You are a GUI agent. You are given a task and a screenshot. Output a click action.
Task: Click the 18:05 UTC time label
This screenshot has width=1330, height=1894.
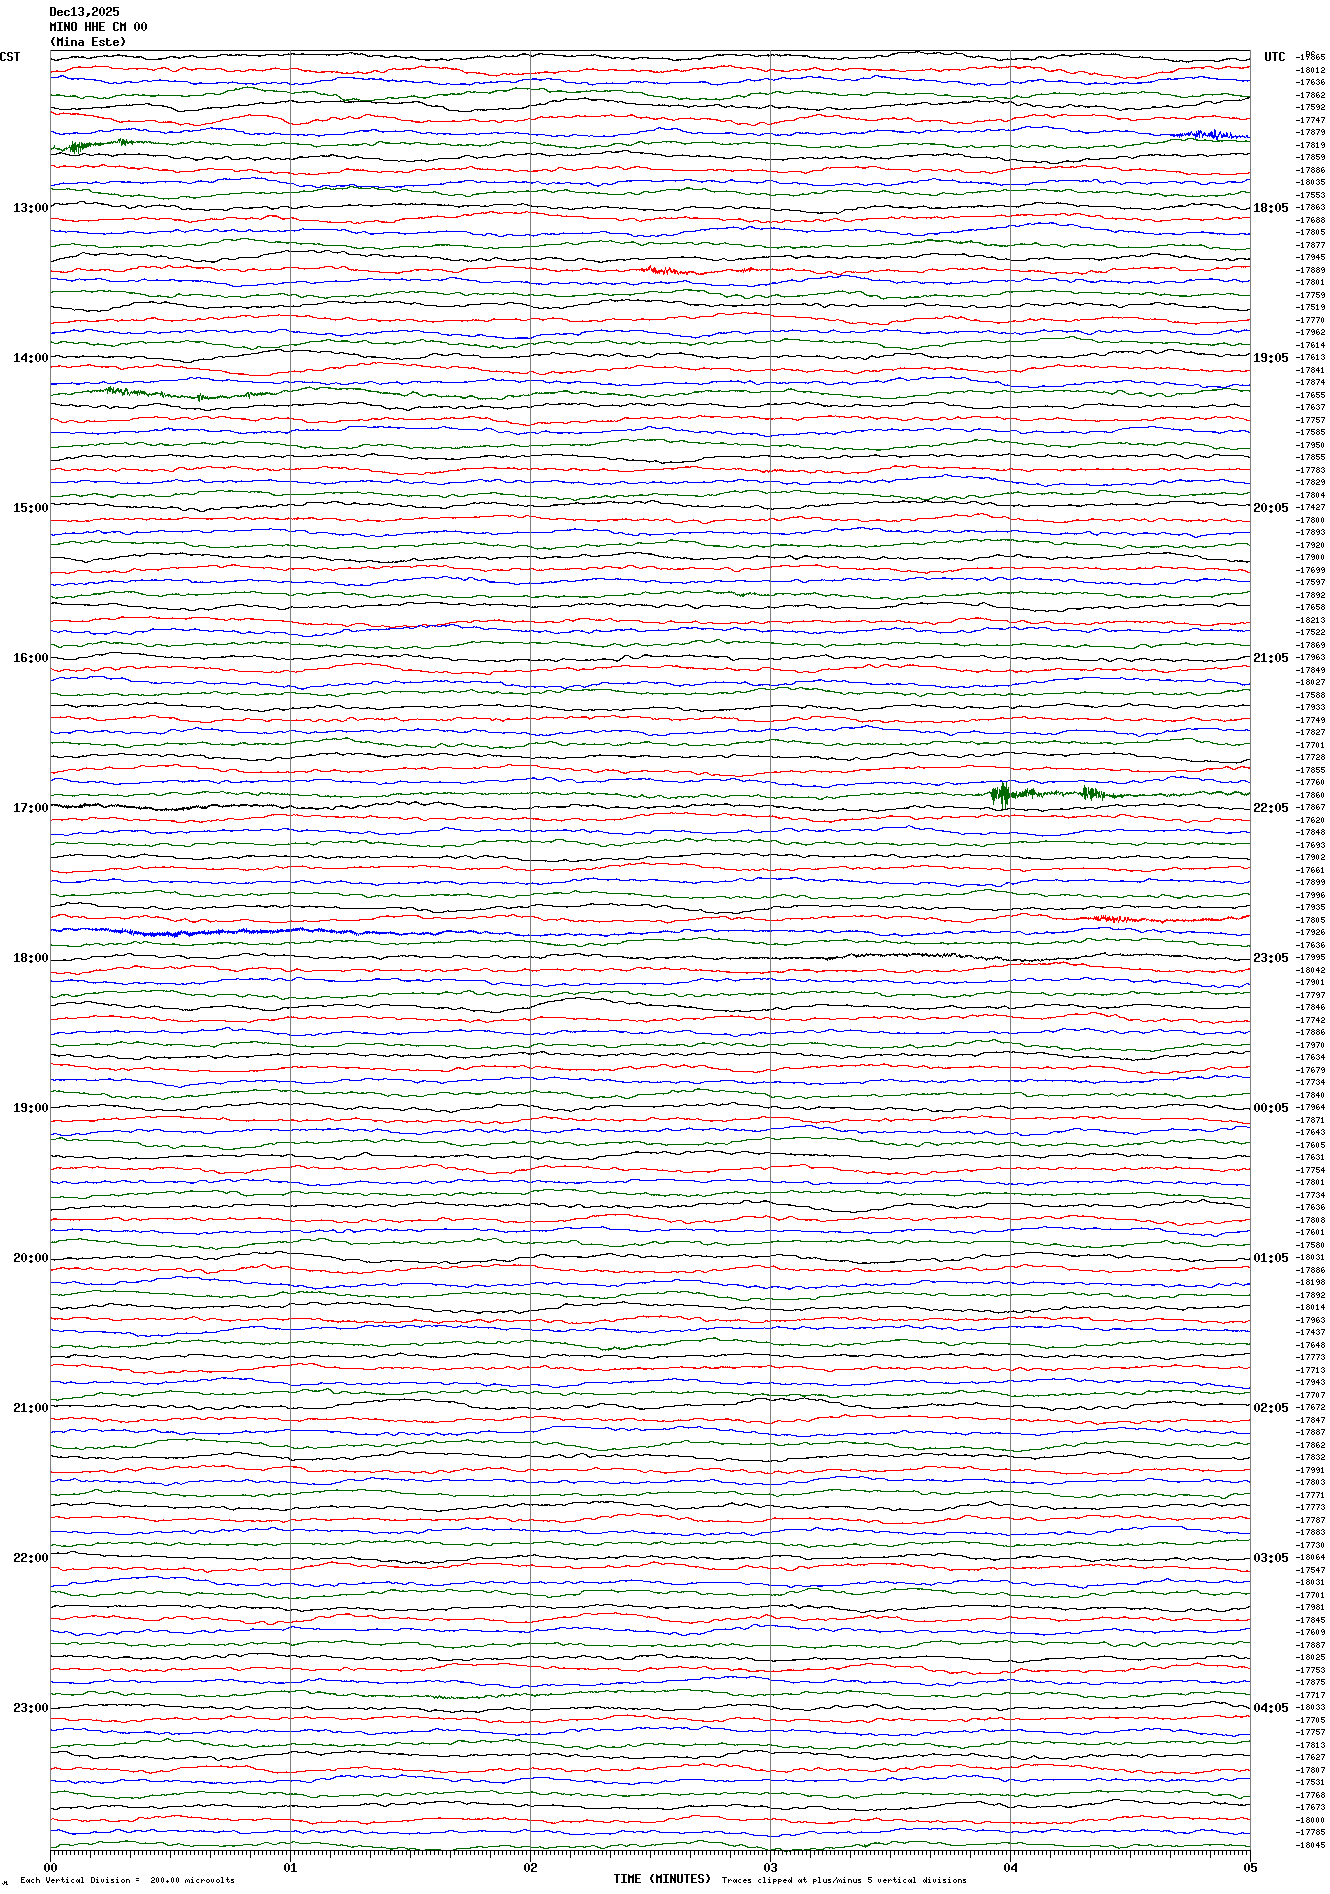pos(1270,208)
